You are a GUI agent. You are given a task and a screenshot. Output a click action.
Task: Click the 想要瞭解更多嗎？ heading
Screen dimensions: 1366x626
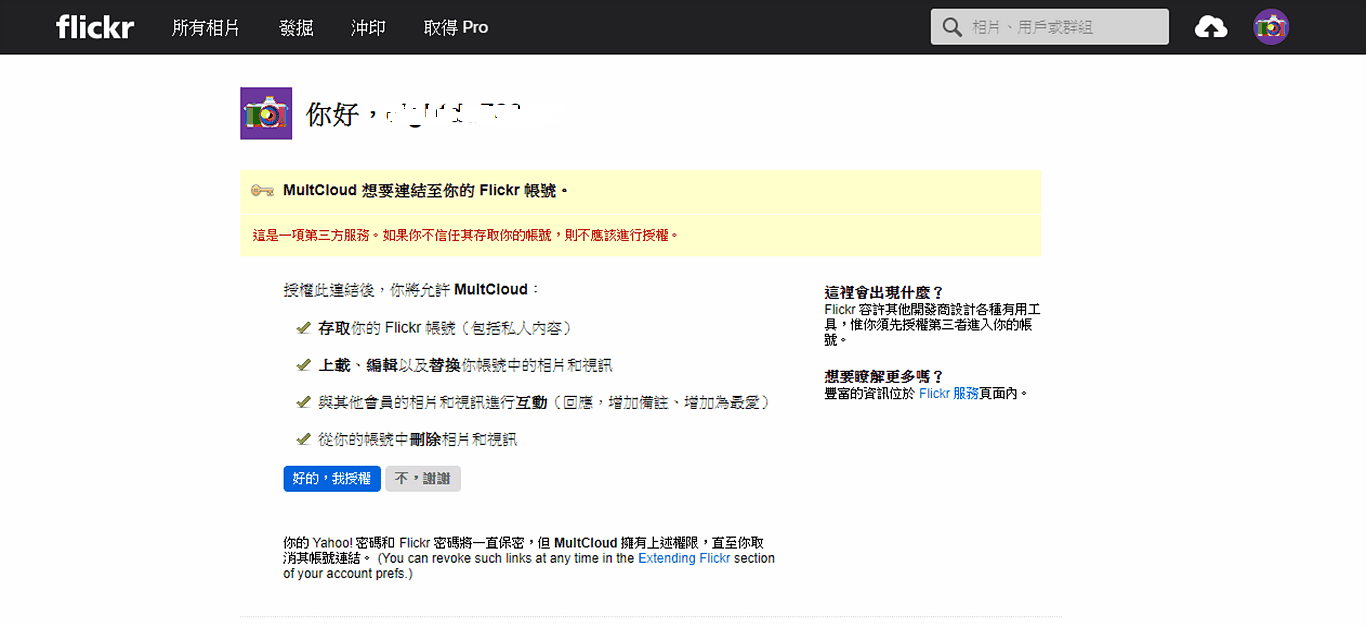884,377
